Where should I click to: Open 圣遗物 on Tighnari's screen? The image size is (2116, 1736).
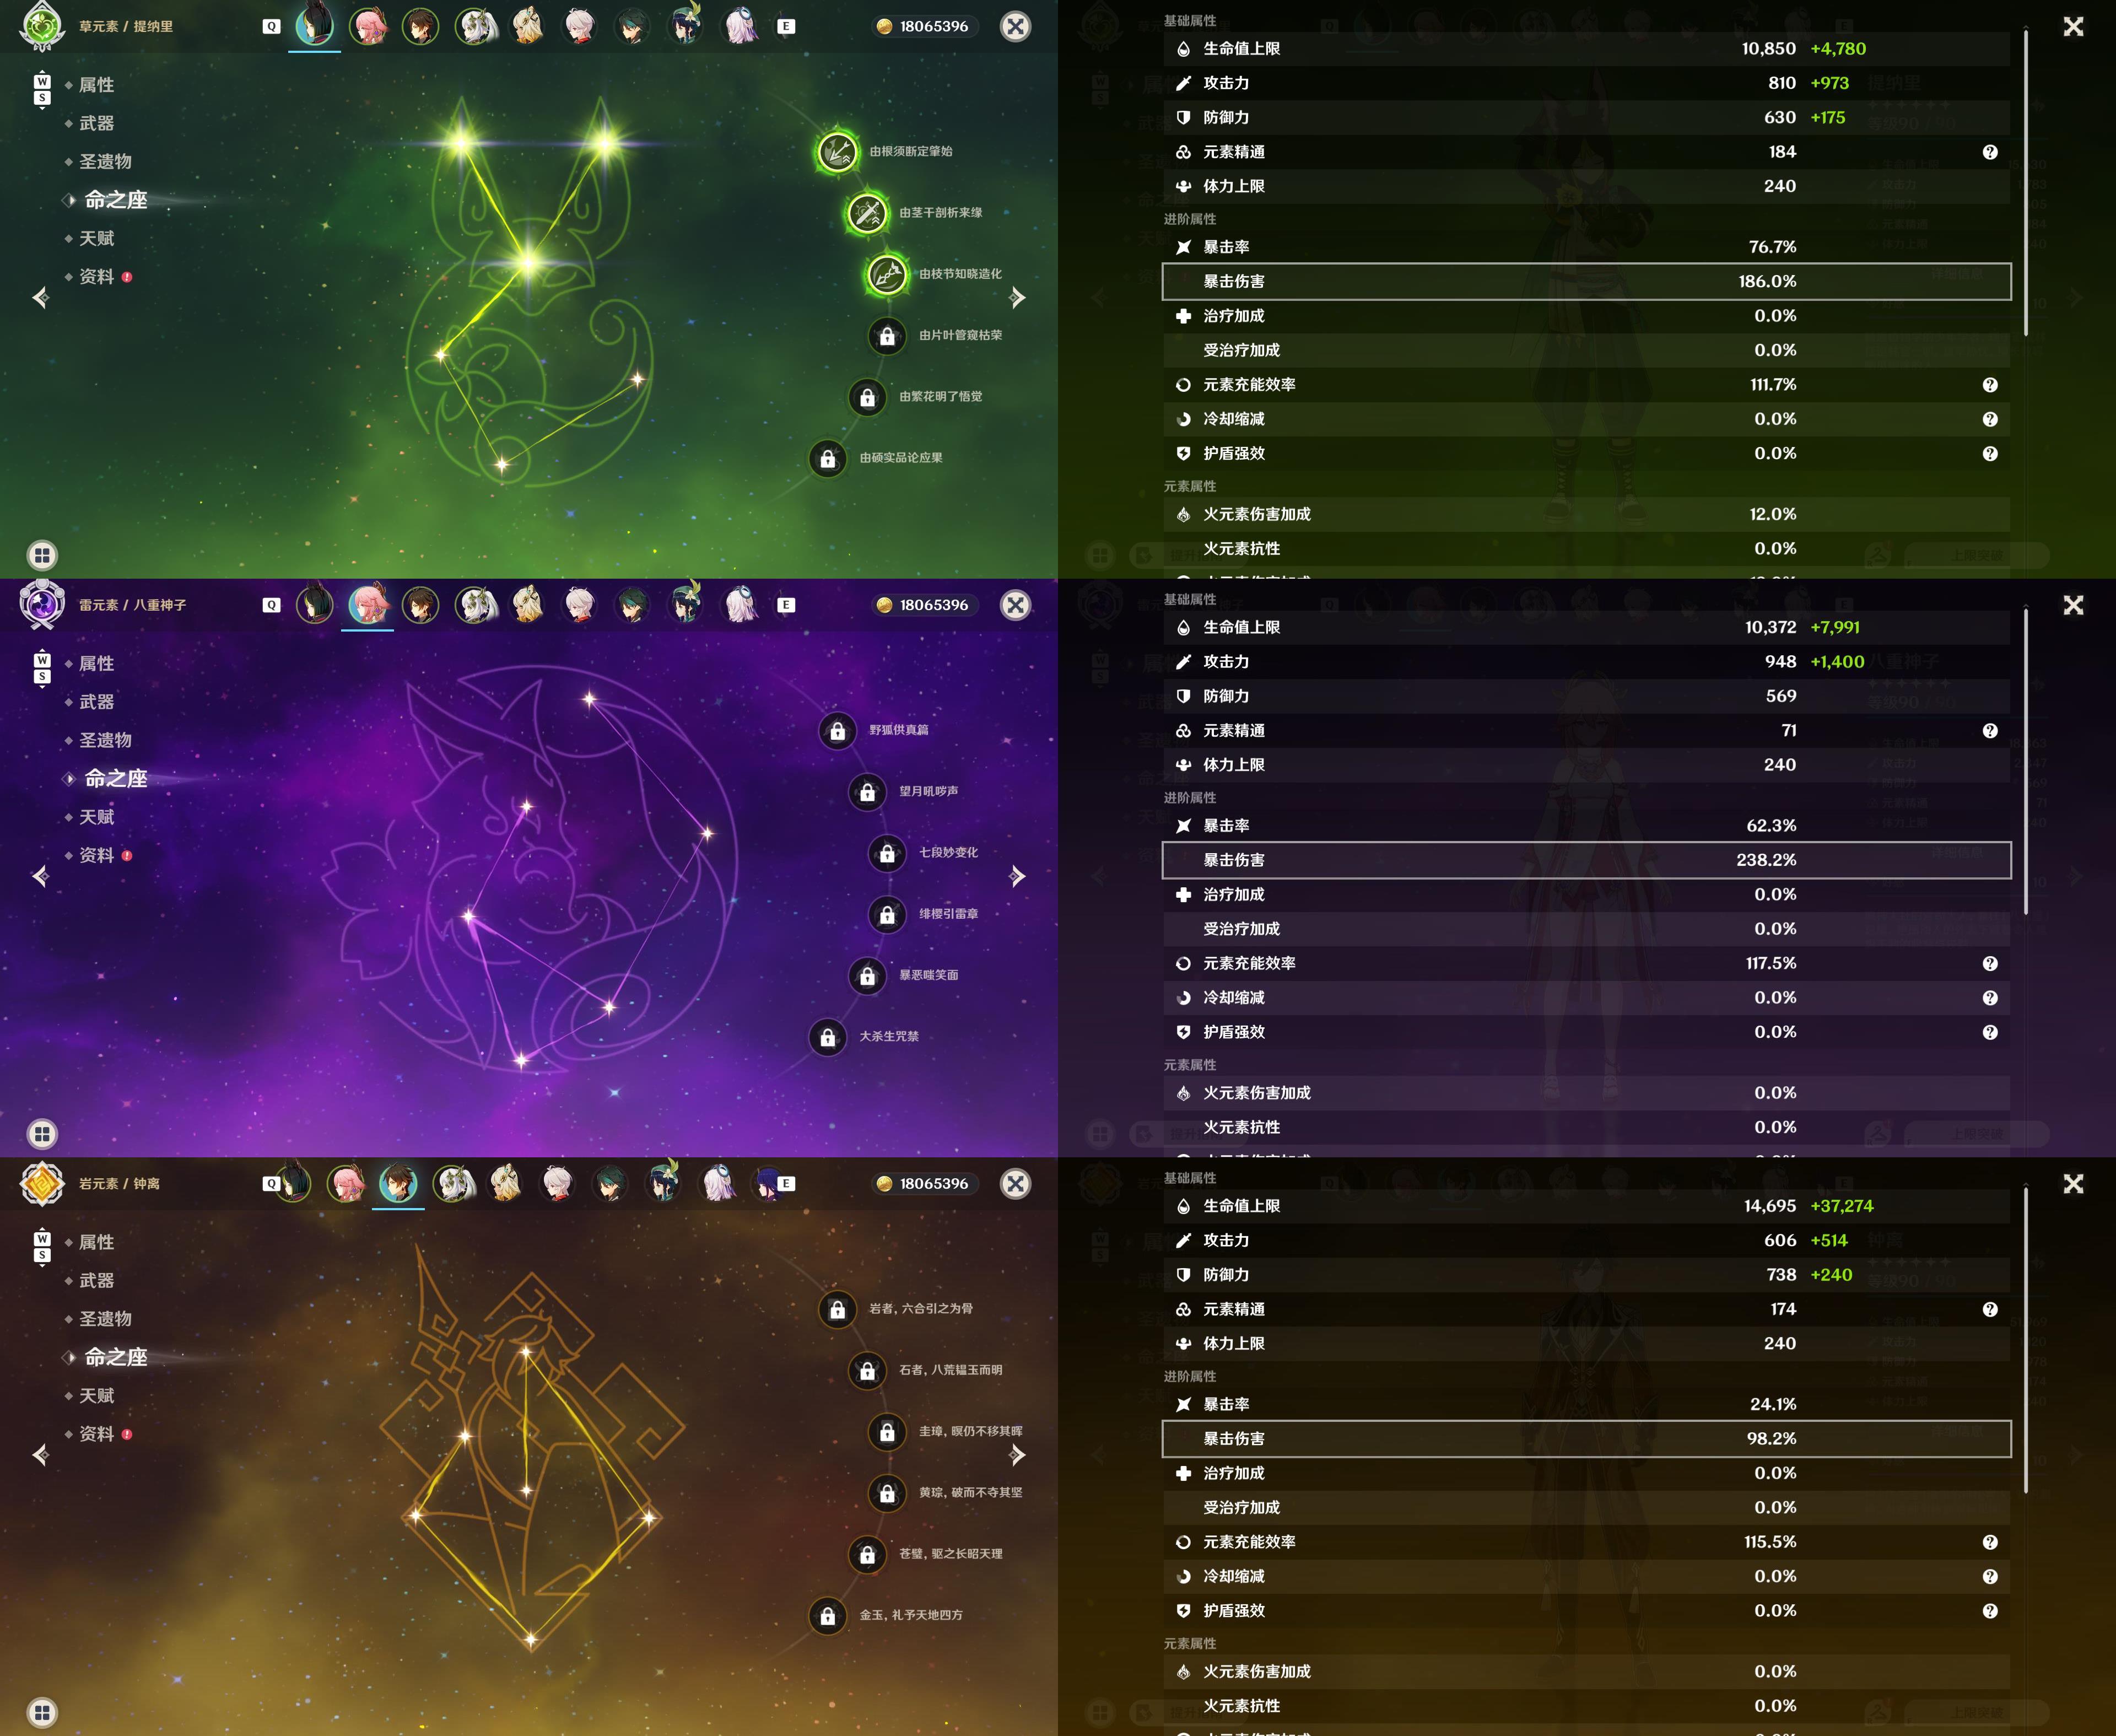pyautogui.click(x=105, y=162)
